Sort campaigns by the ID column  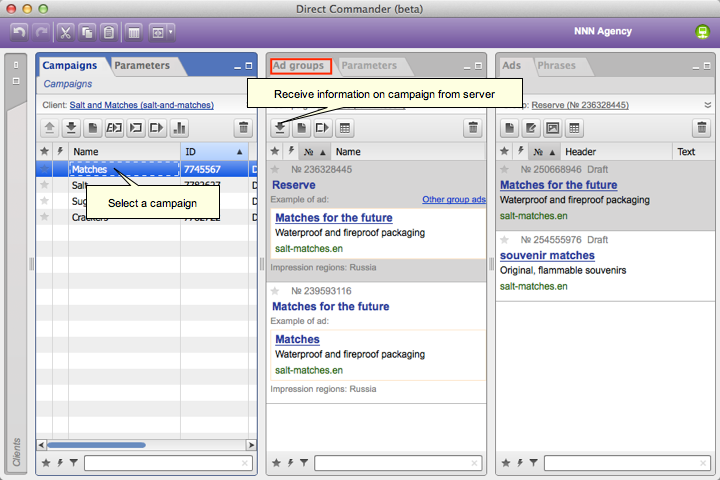click(x=214, y=152)
